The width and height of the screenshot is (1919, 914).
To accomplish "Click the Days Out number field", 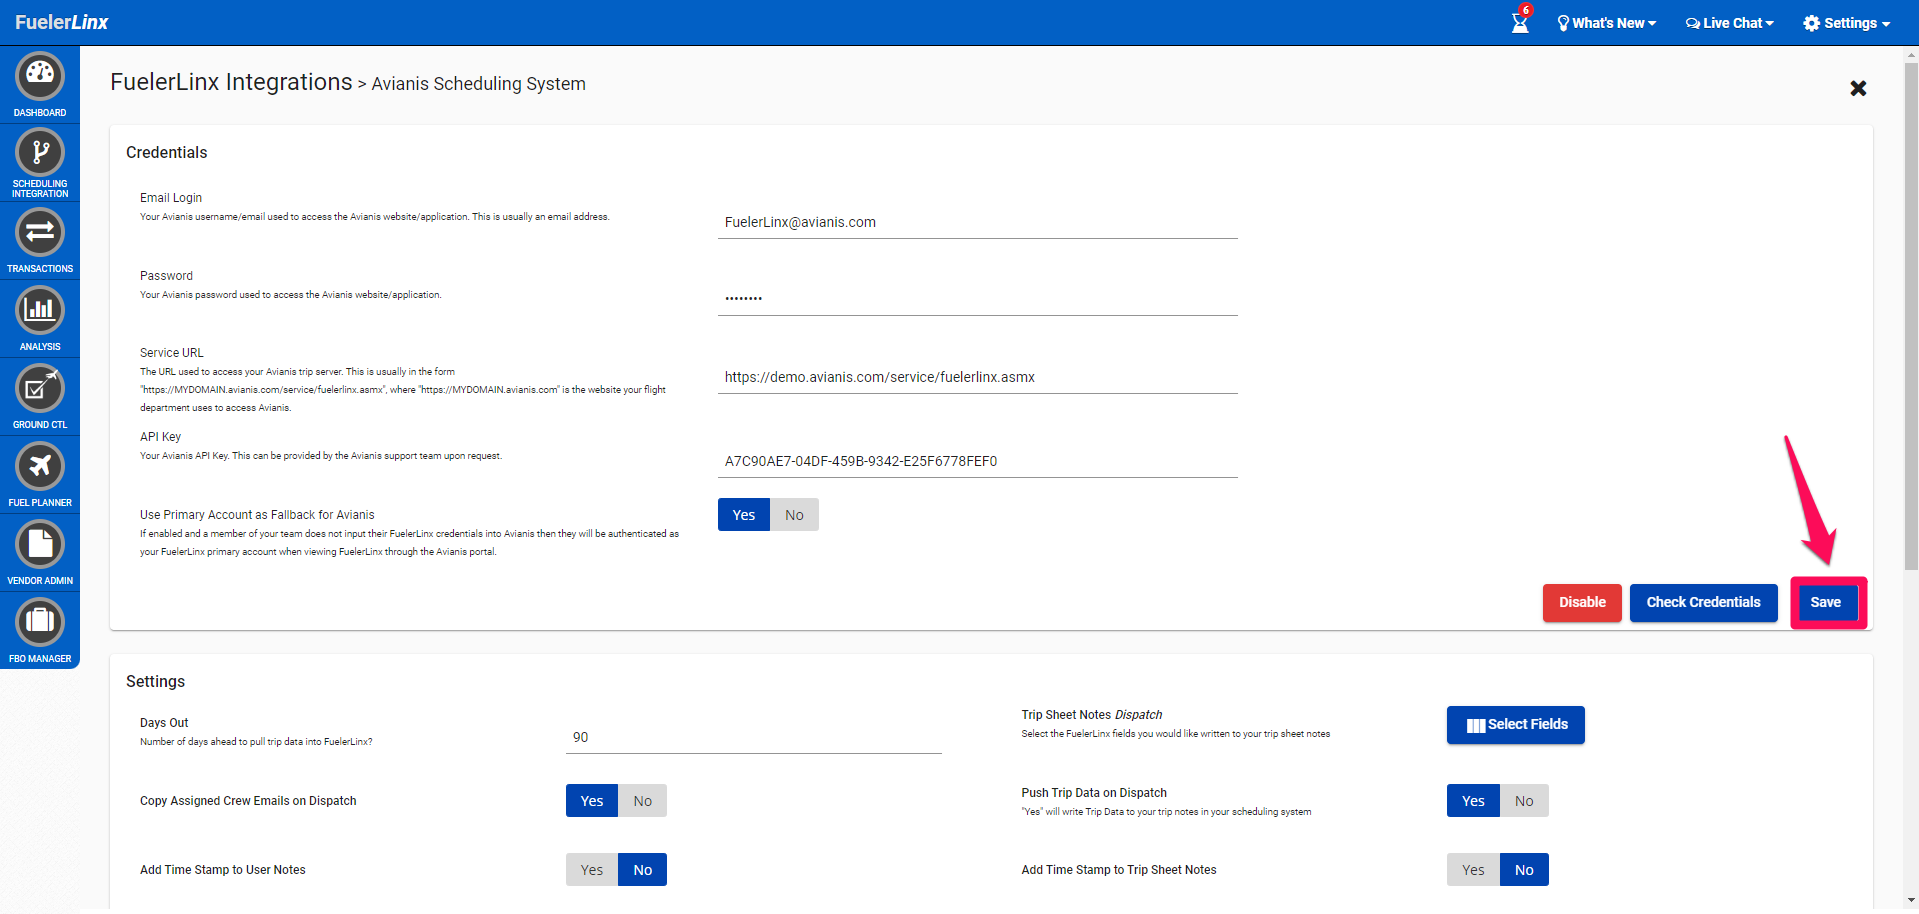I will coord(754,738).
